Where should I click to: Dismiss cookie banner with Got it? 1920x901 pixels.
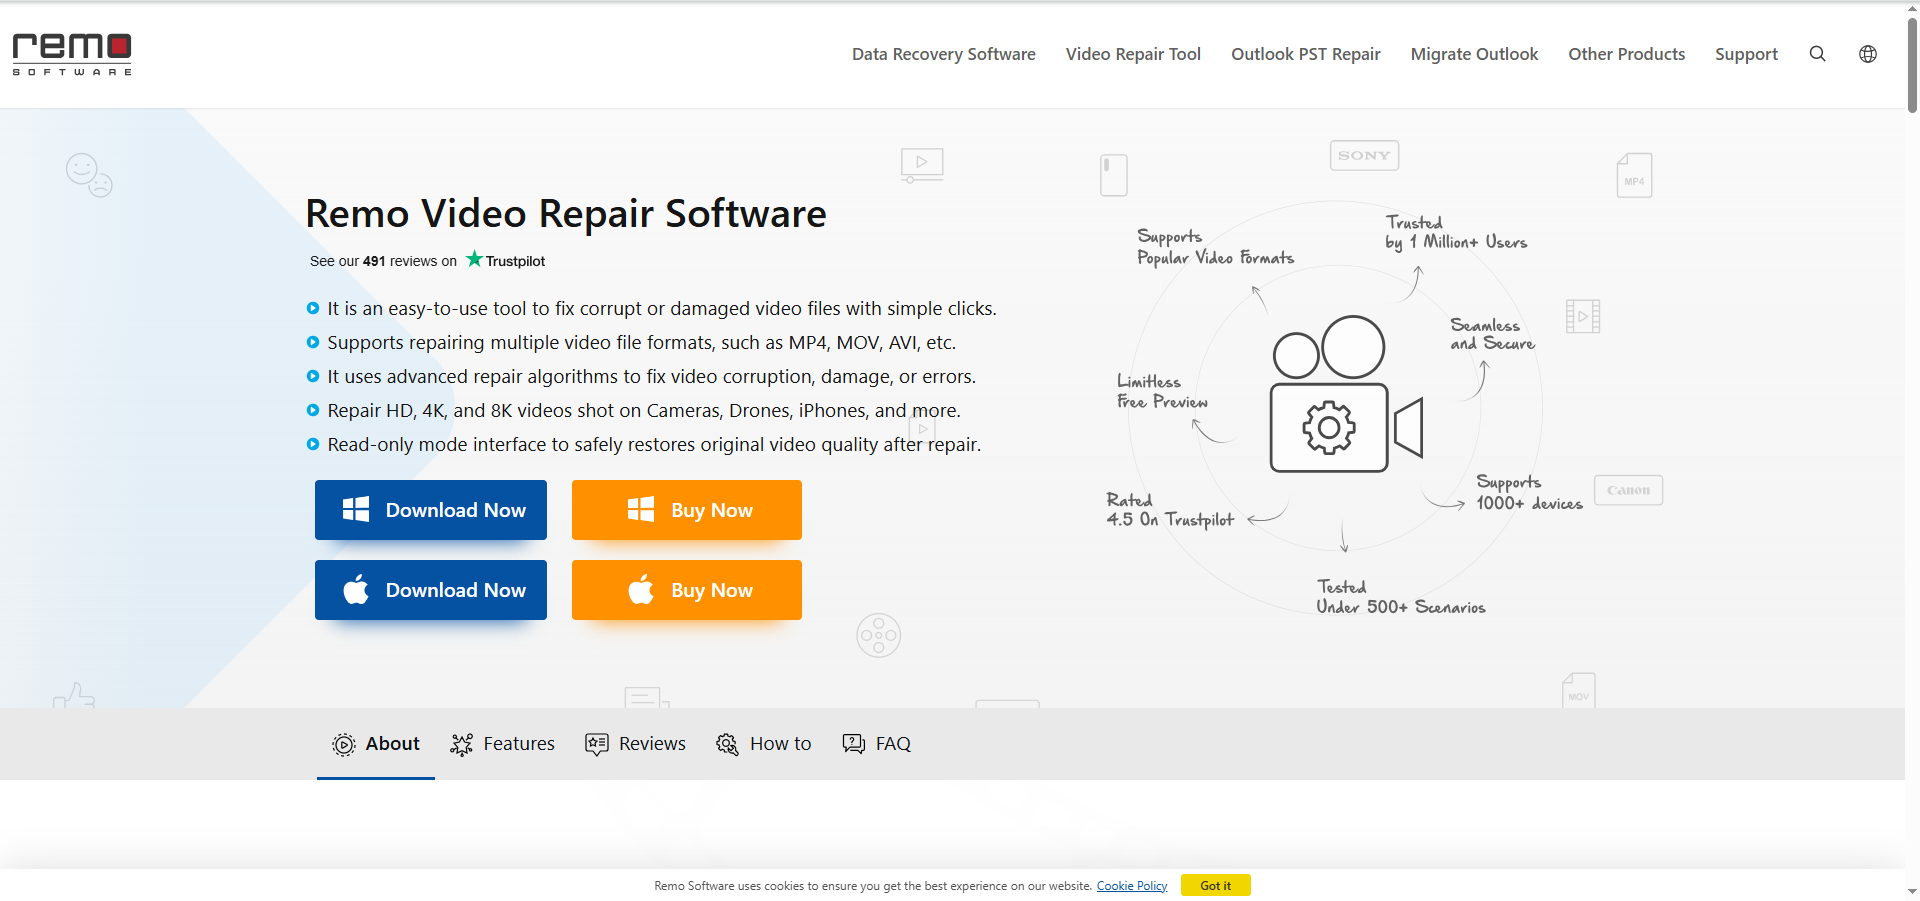(x=1215, y=886)
